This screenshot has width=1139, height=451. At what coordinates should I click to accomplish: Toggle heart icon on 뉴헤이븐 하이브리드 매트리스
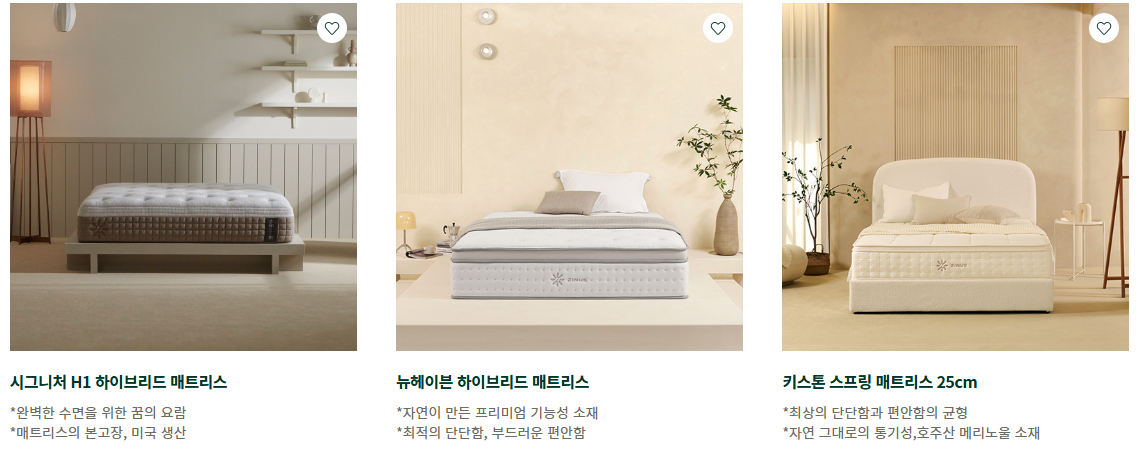718,28
